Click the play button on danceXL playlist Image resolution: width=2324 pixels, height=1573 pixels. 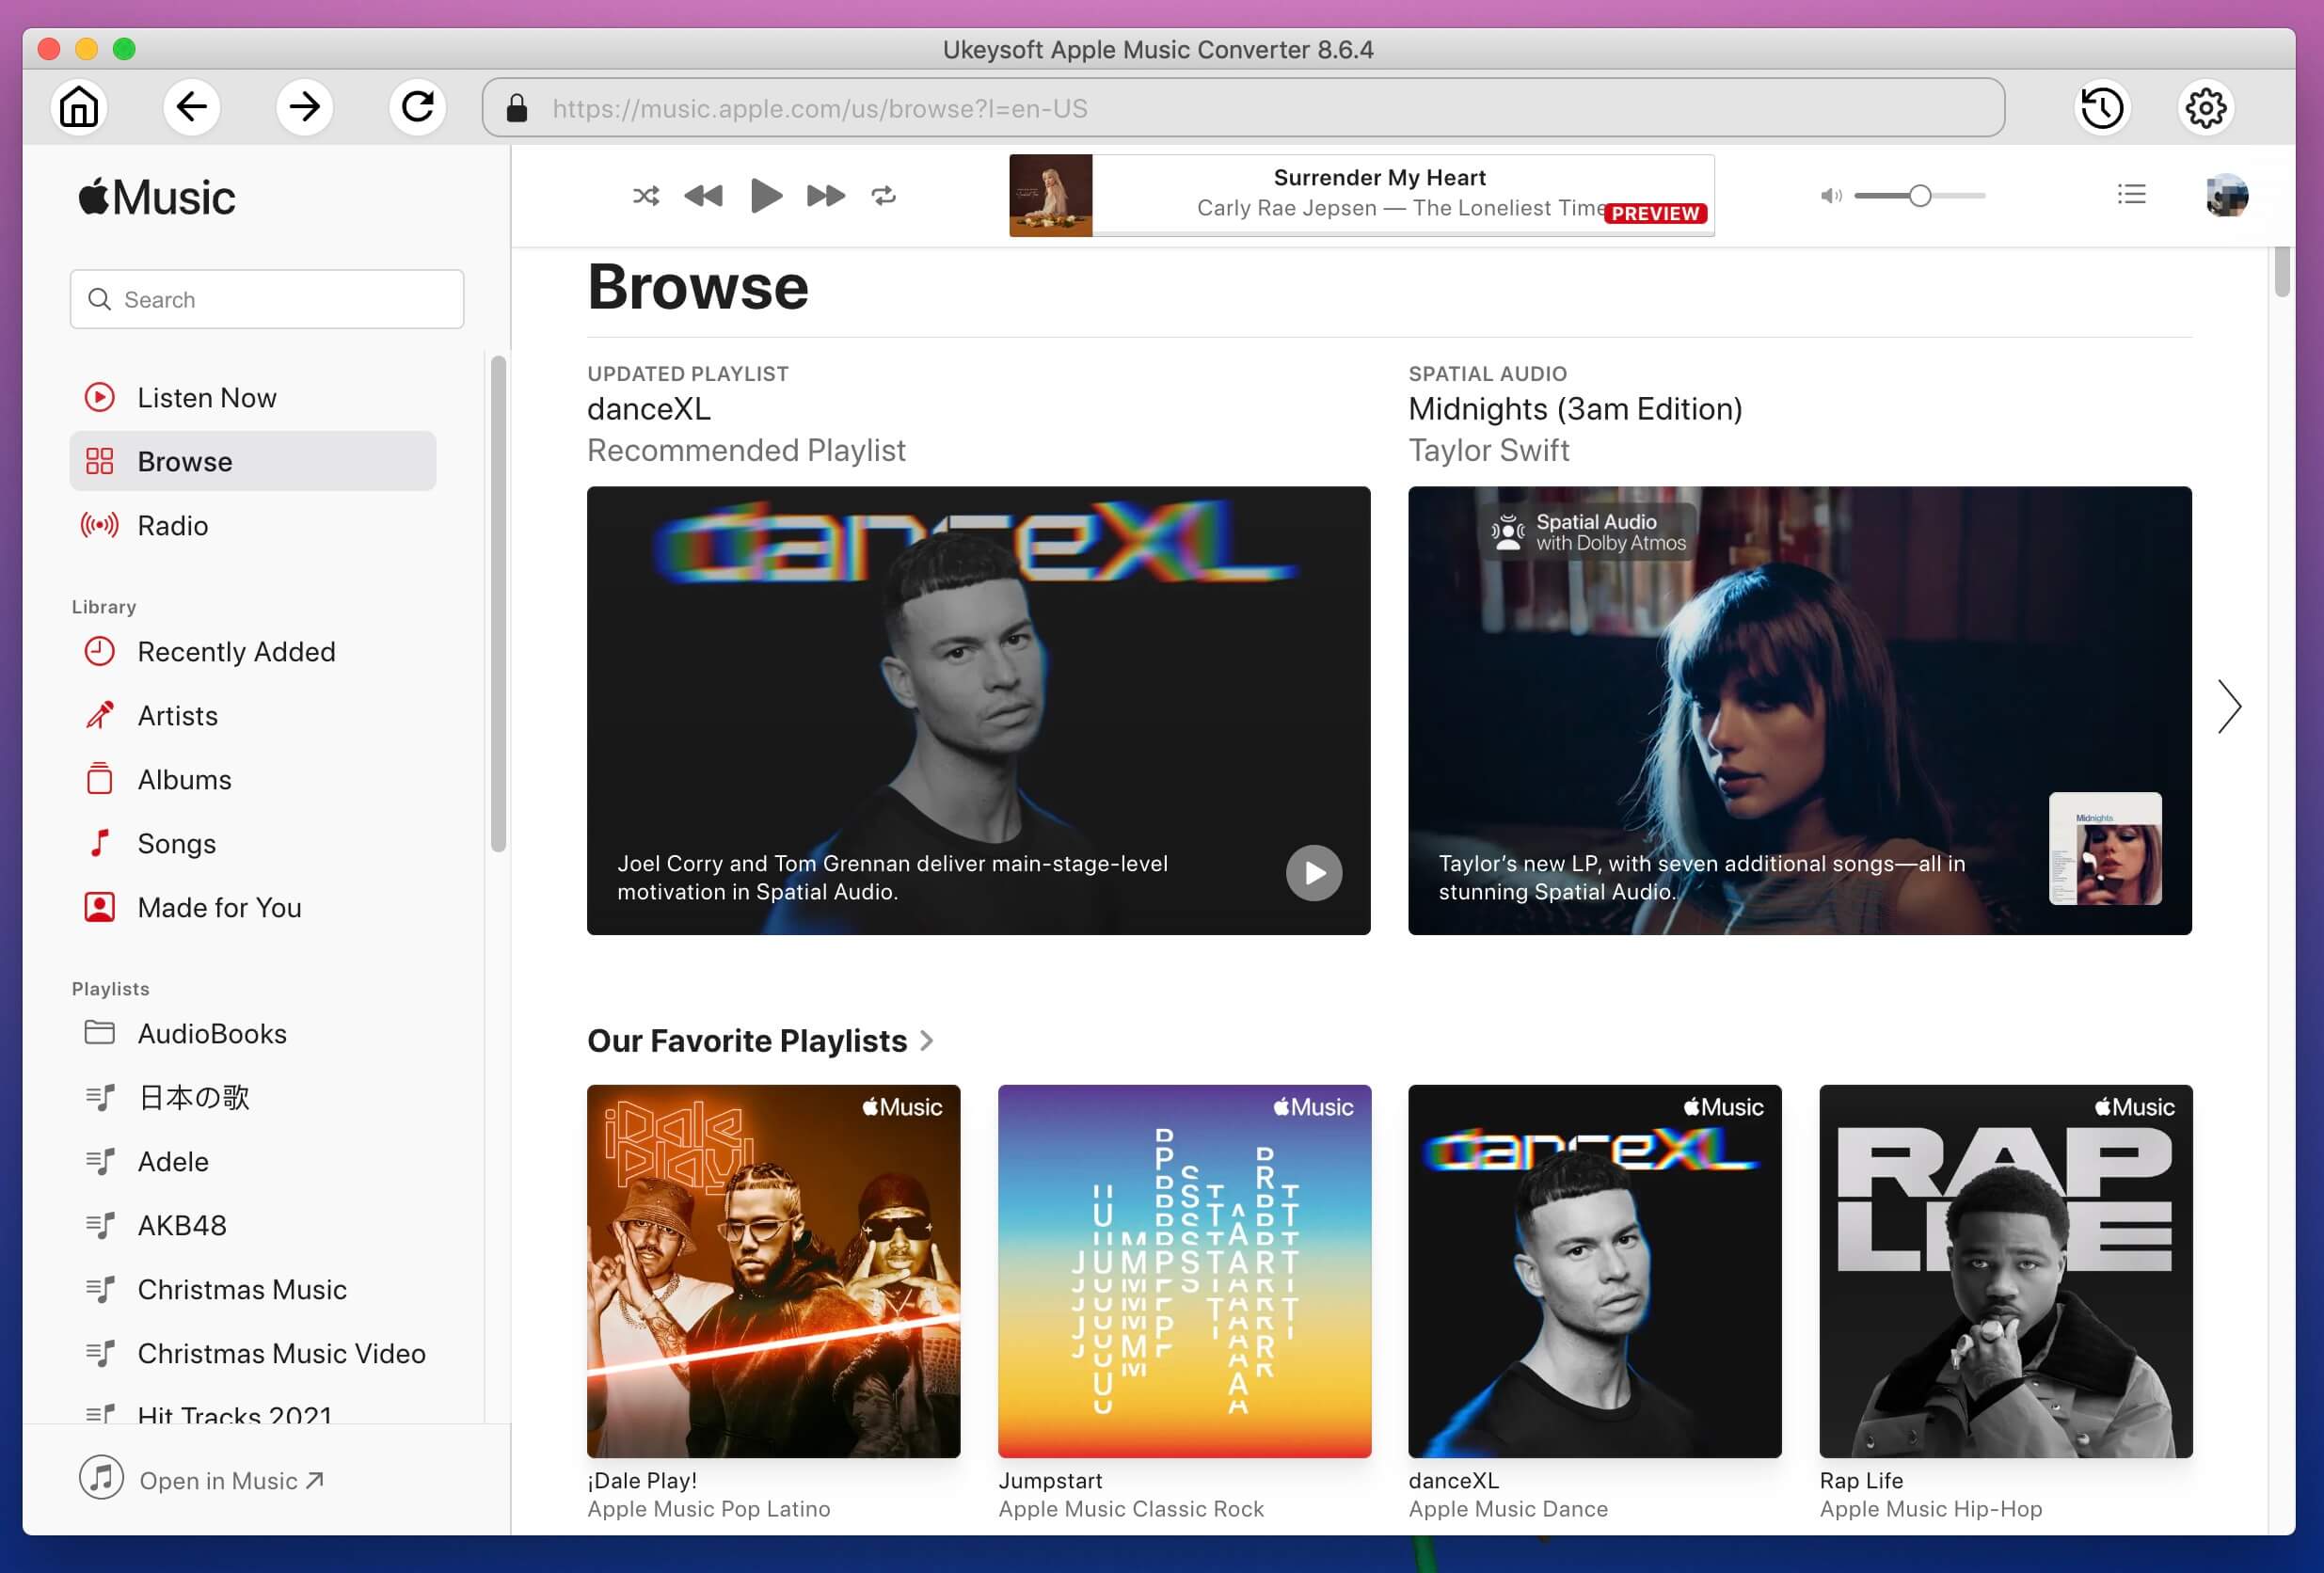coord(1313,874)
